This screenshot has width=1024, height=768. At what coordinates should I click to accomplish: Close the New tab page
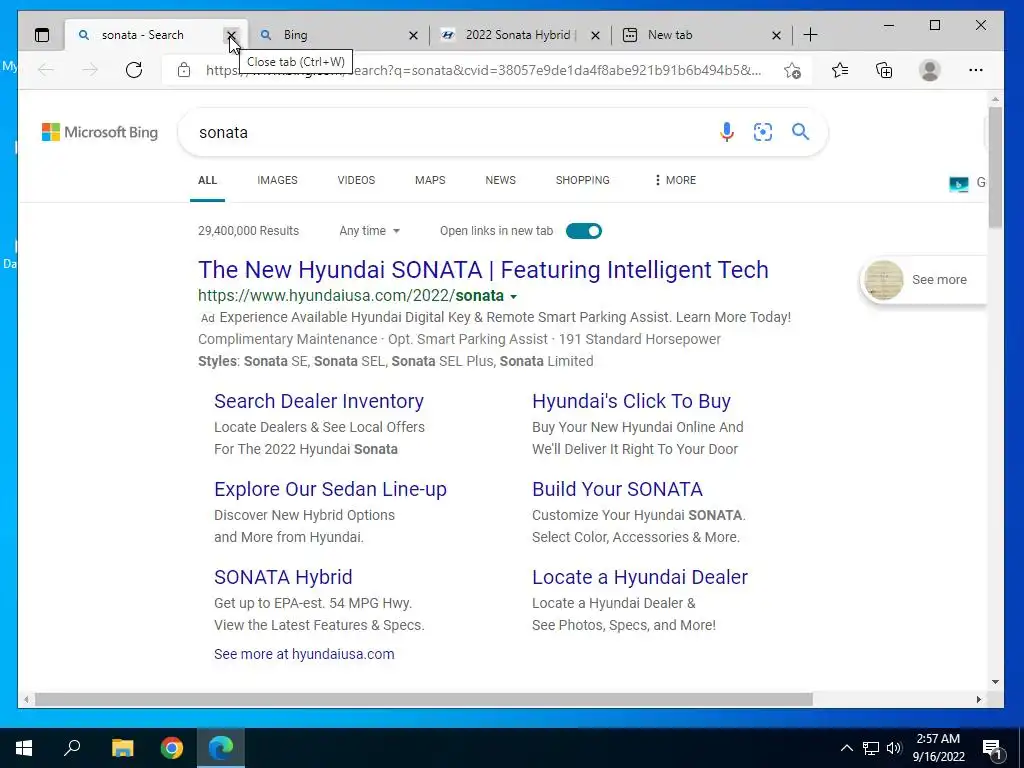coord(776,35)
